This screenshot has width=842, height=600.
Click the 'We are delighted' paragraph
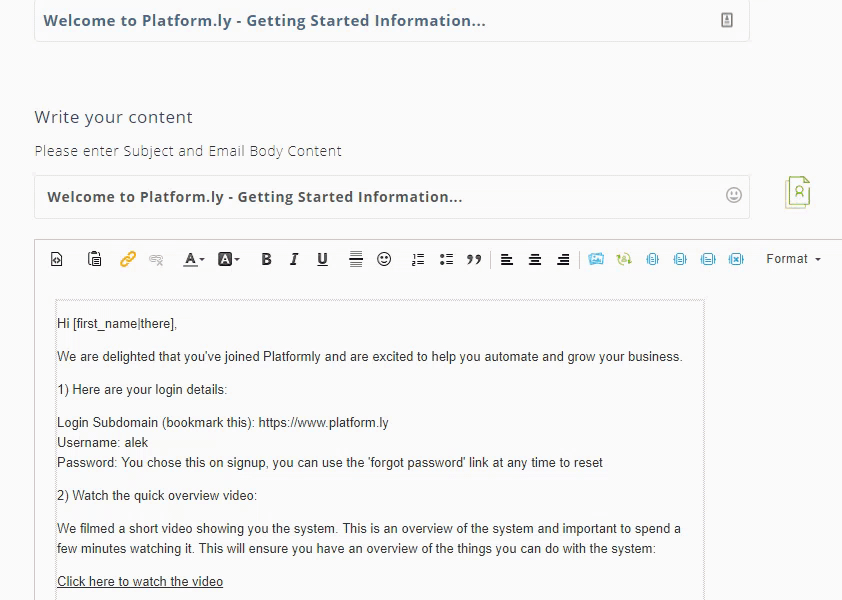click(x=370, y=357)
